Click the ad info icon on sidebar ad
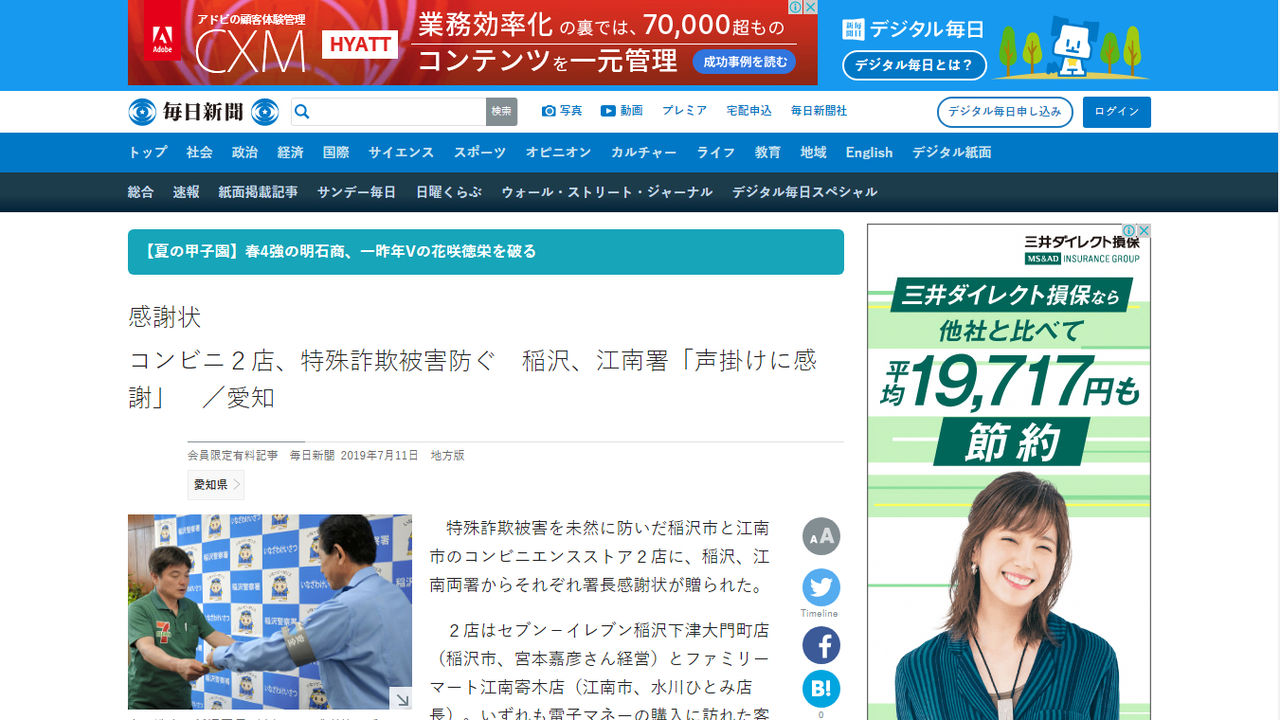Screen dimensions: 1280x720 pos(1130,231)
